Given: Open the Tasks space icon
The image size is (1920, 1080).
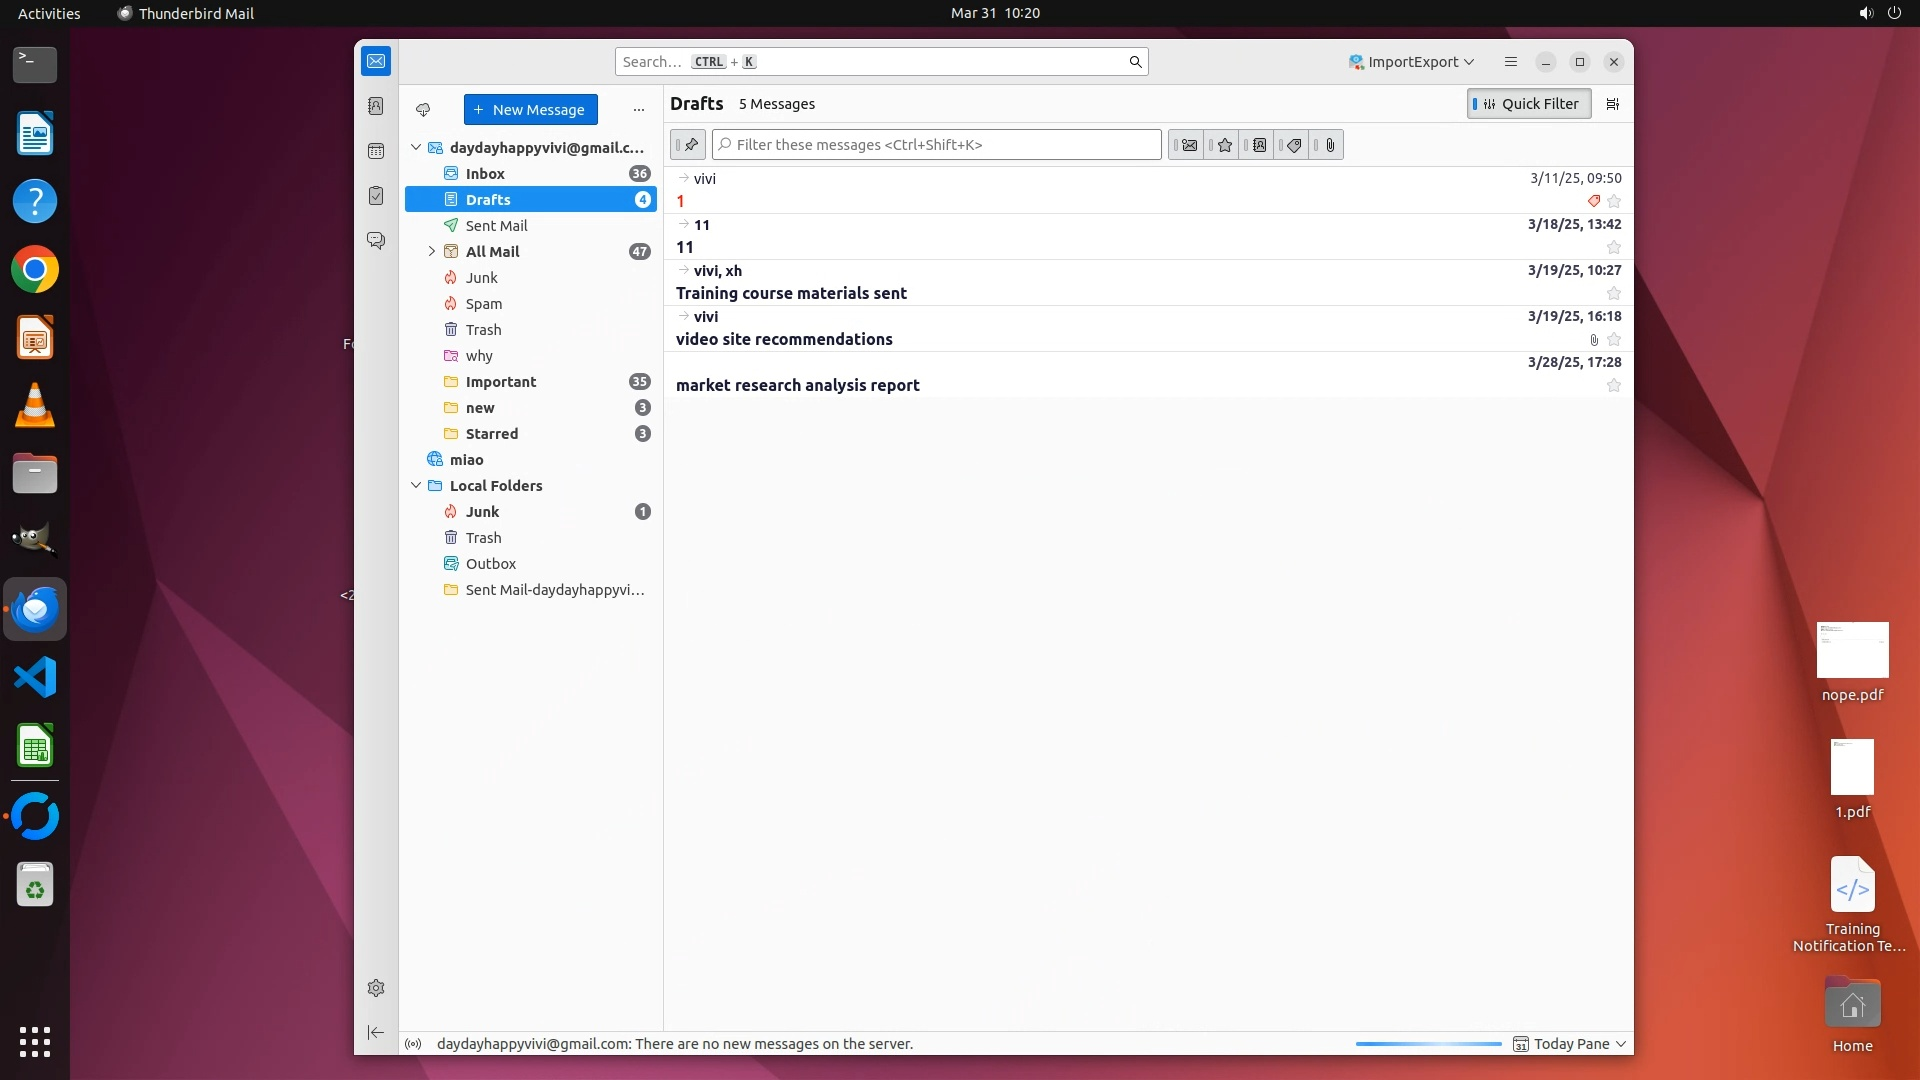Looking at the screenshot, I should [376, 196].
